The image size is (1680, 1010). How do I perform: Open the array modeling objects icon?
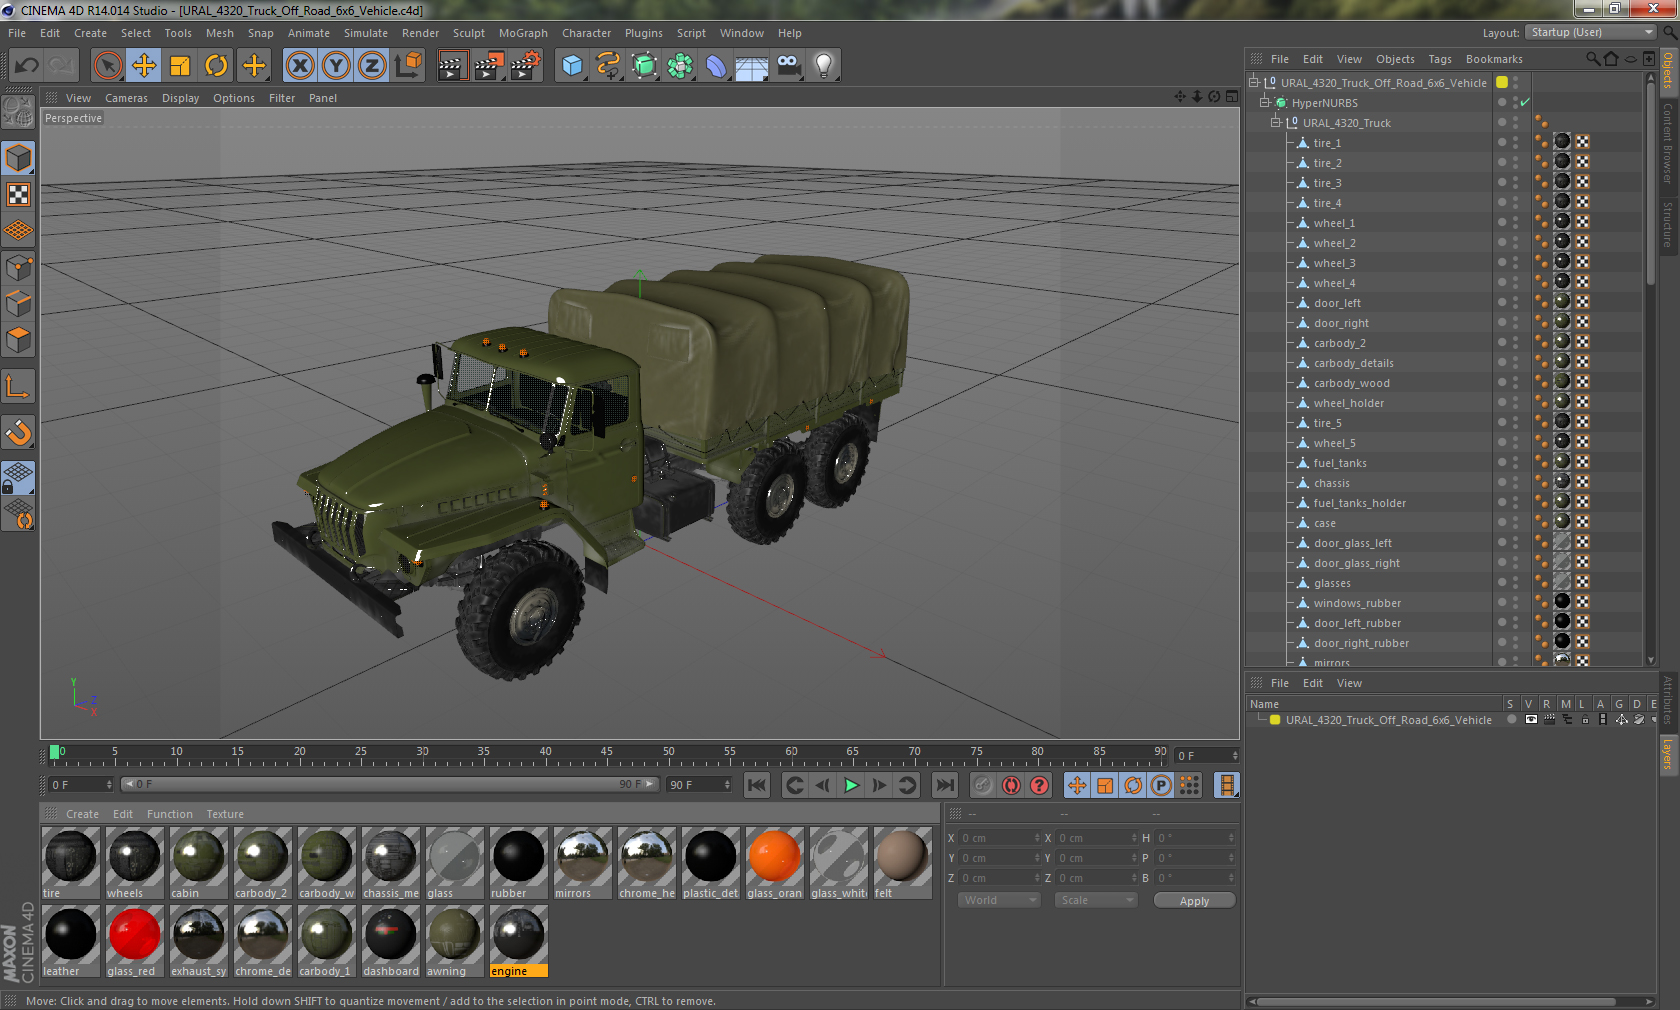point(680,66)
